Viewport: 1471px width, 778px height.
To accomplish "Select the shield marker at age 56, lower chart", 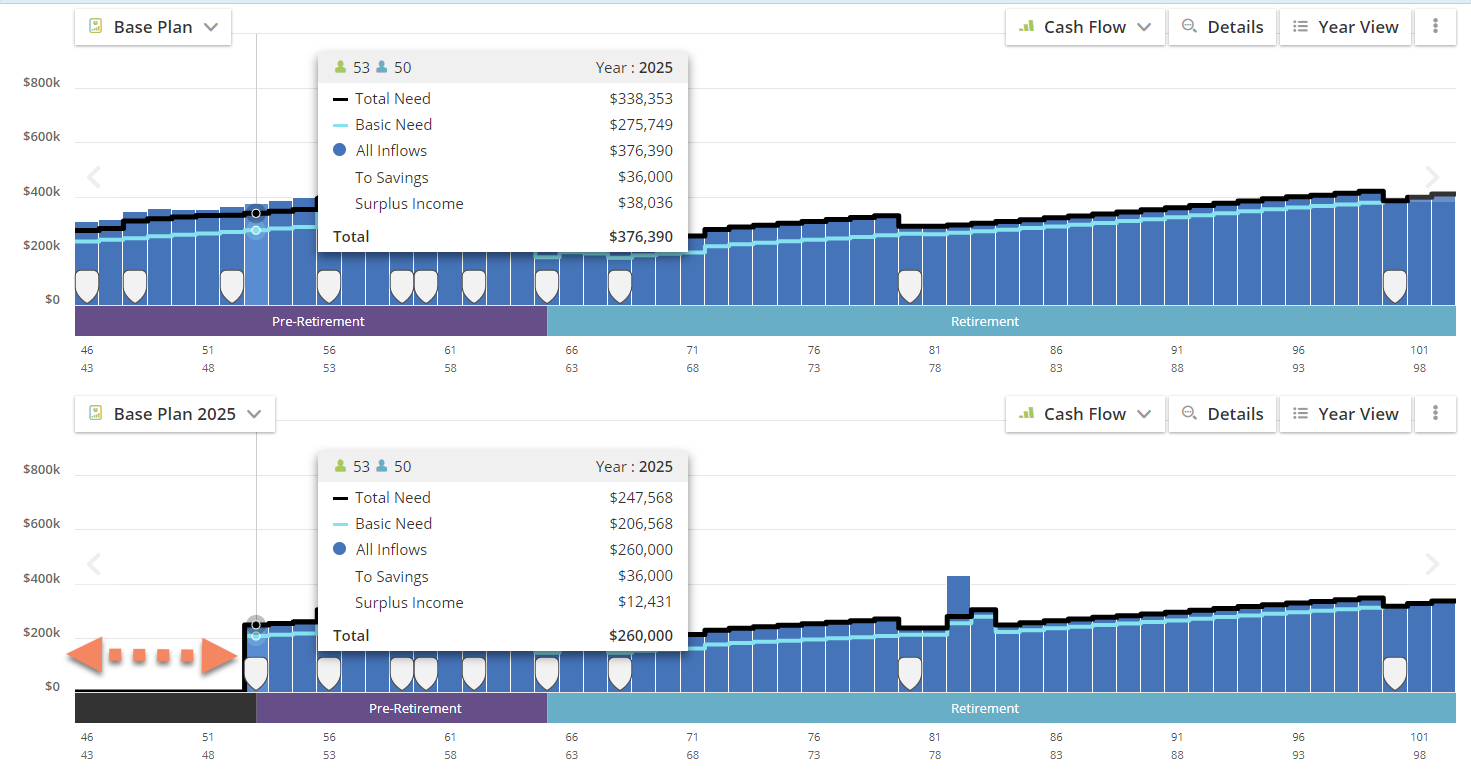I will point(329,673).
